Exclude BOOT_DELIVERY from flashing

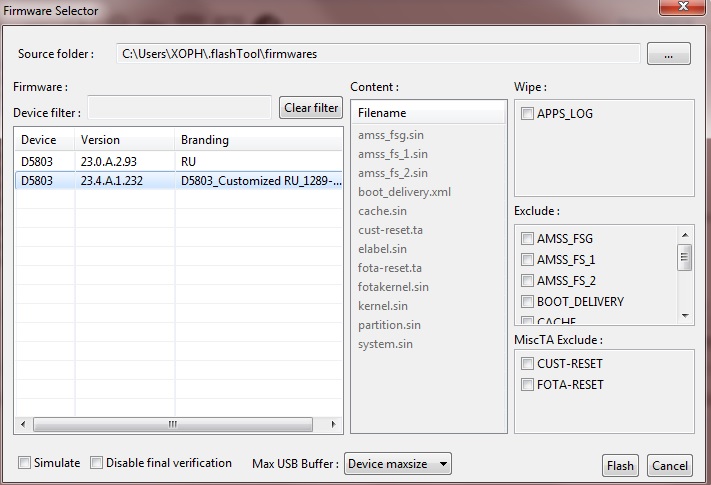527,302
